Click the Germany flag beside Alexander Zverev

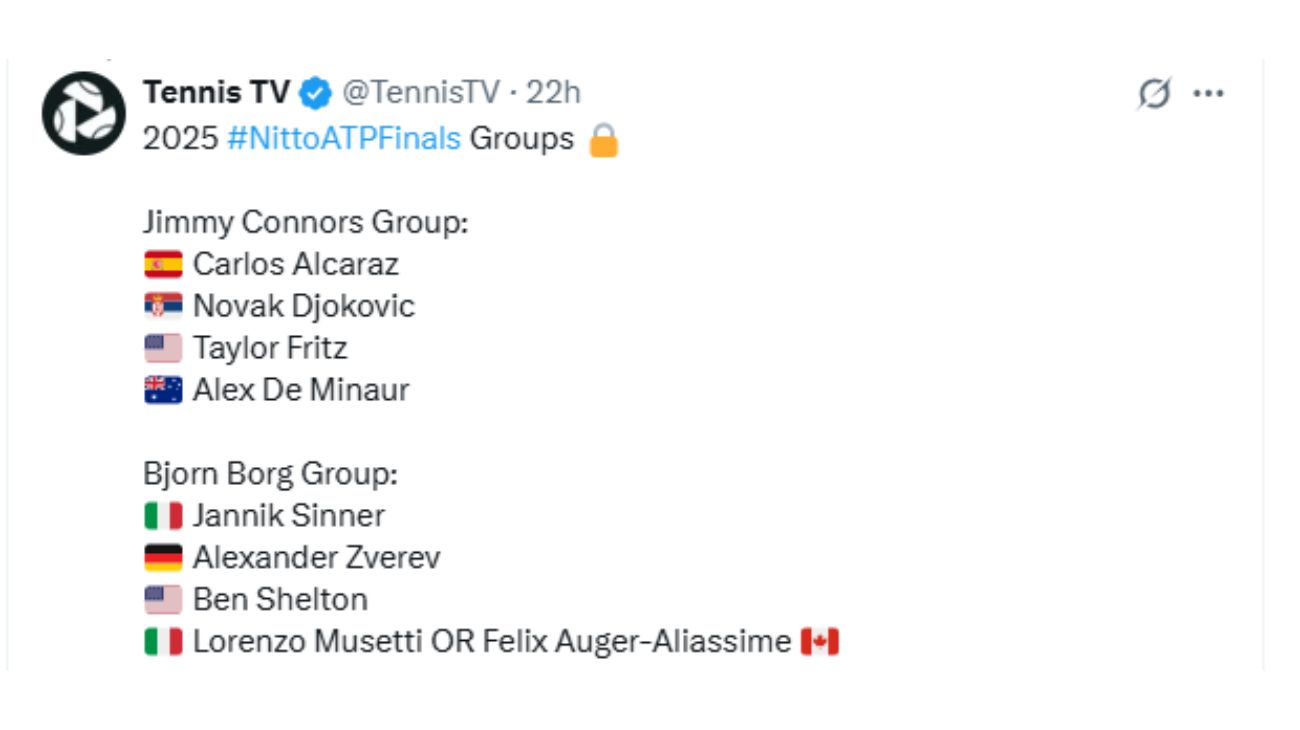[163, 558]
